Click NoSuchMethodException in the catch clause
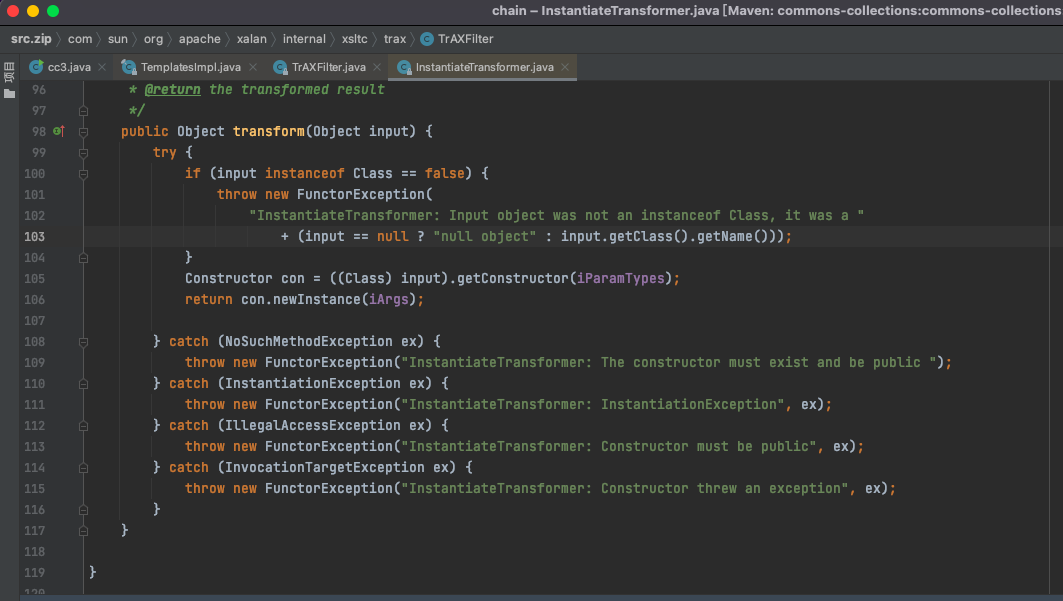Screen dimensions: 1063x601 tap(308, 341)
